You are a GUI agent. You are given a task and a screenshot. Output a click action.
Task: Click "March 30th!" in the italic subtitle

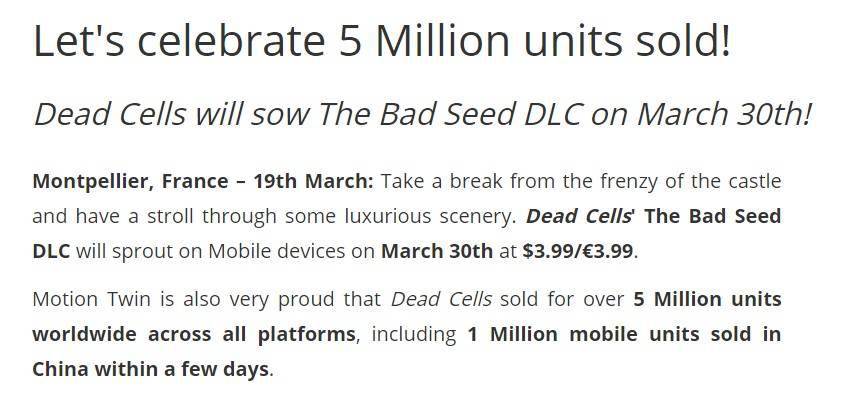coord(724,114)
